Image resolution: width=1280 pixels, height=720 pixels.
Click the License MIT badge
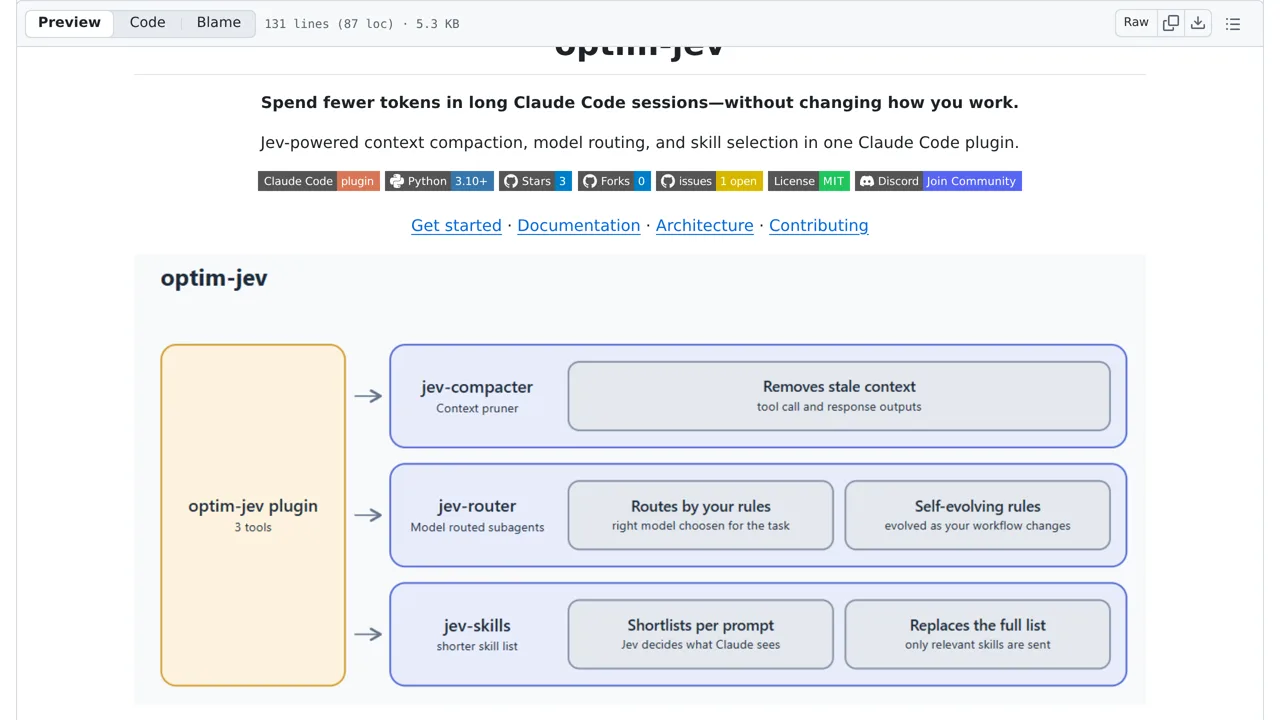pyautogui.click(x=809, y=181)
